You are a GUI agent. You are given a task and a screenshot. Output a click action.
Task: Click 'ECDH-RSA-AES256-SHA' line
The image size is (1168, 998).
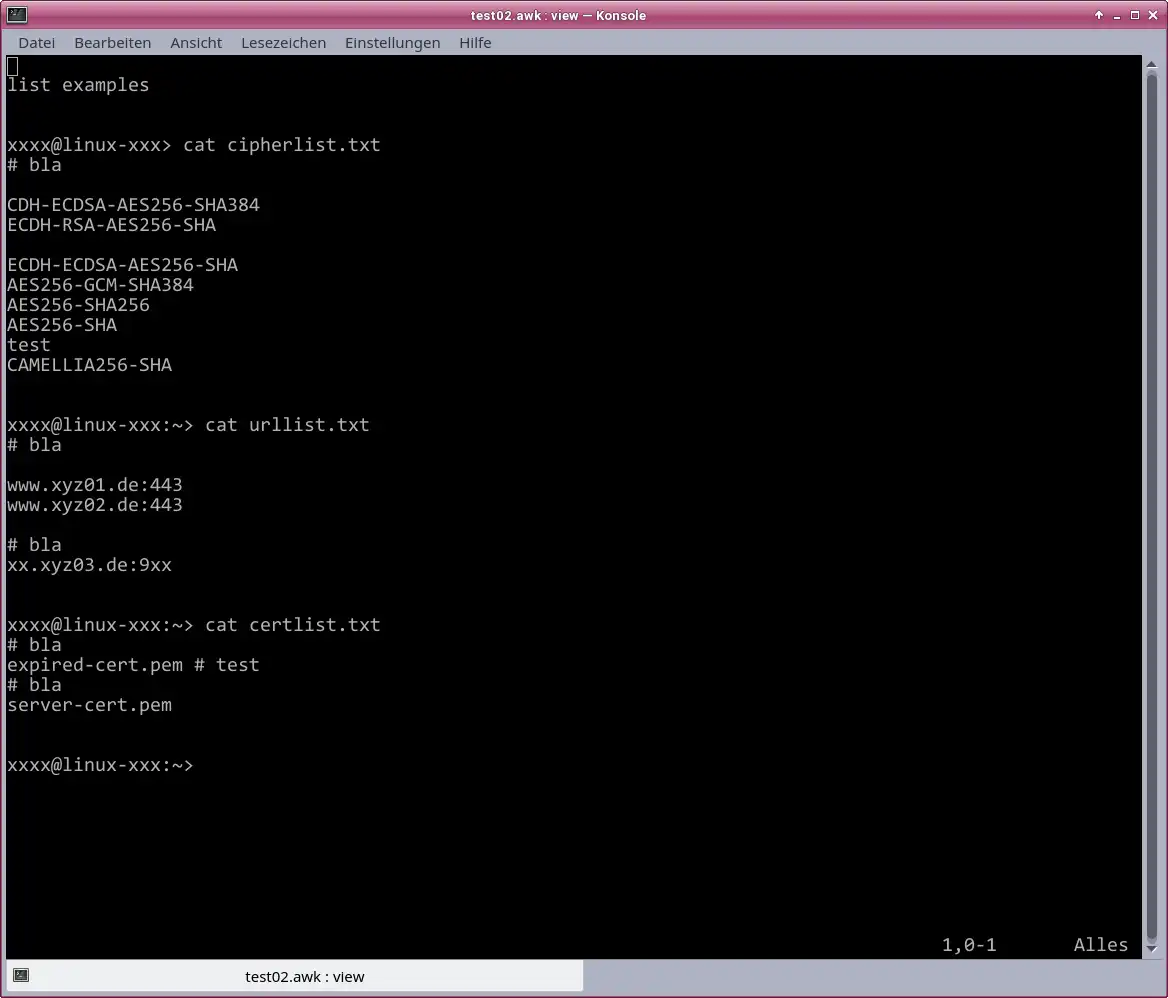point(112,225)
